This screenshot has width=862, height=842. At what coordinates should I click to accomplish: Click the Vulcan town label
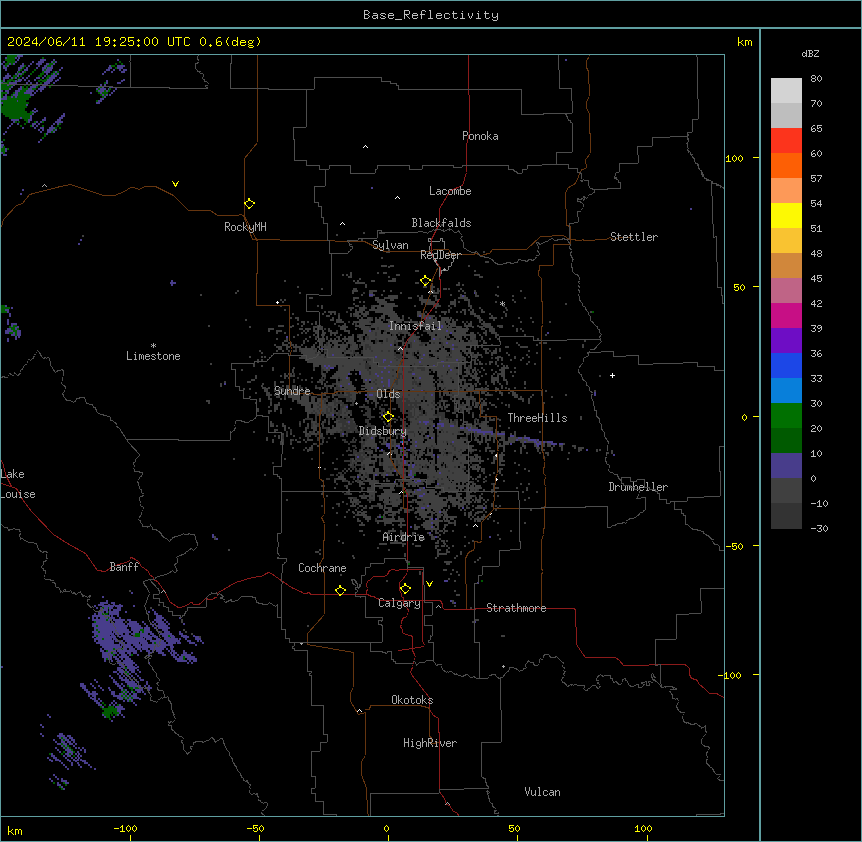coord(542,792)
